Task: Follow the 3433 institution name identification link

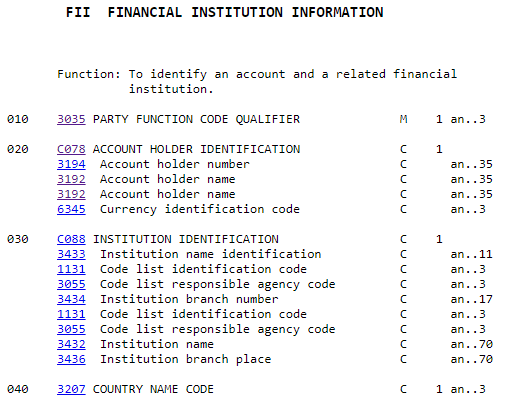Action: (71, 254)
